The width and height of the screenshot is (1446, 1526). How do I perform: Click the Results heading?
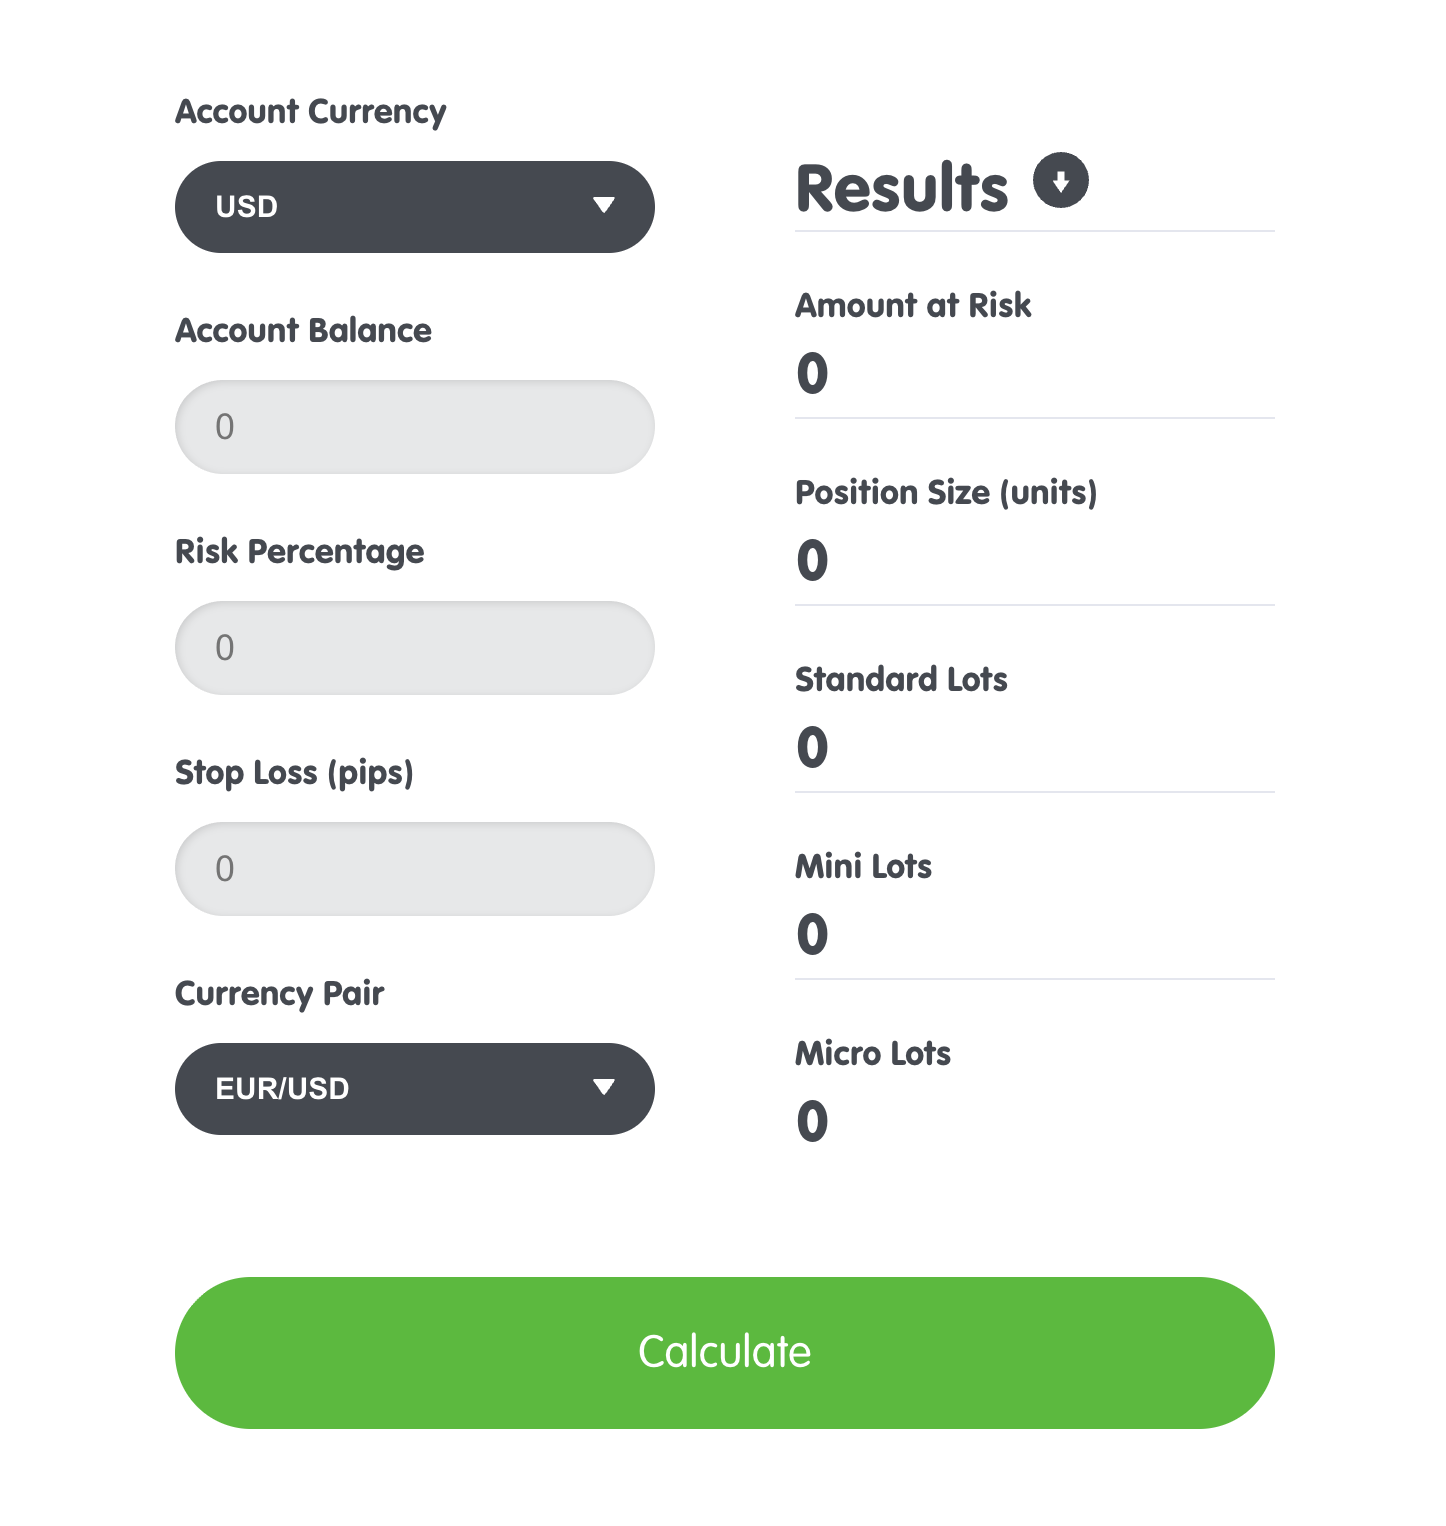[901, 186]
